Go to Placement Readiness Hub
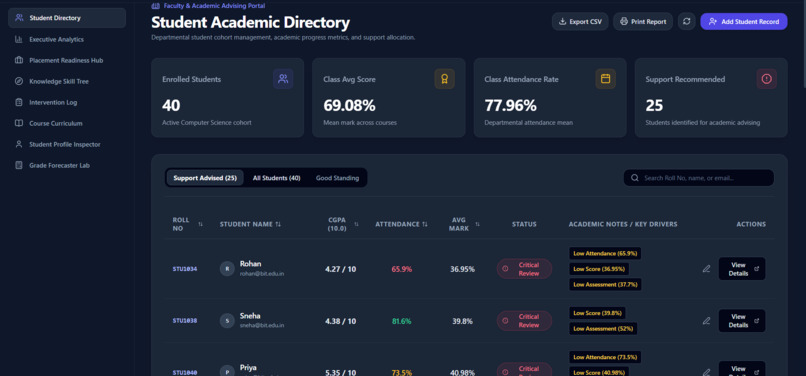The image size is (806, 376). [x=67, y=60]
